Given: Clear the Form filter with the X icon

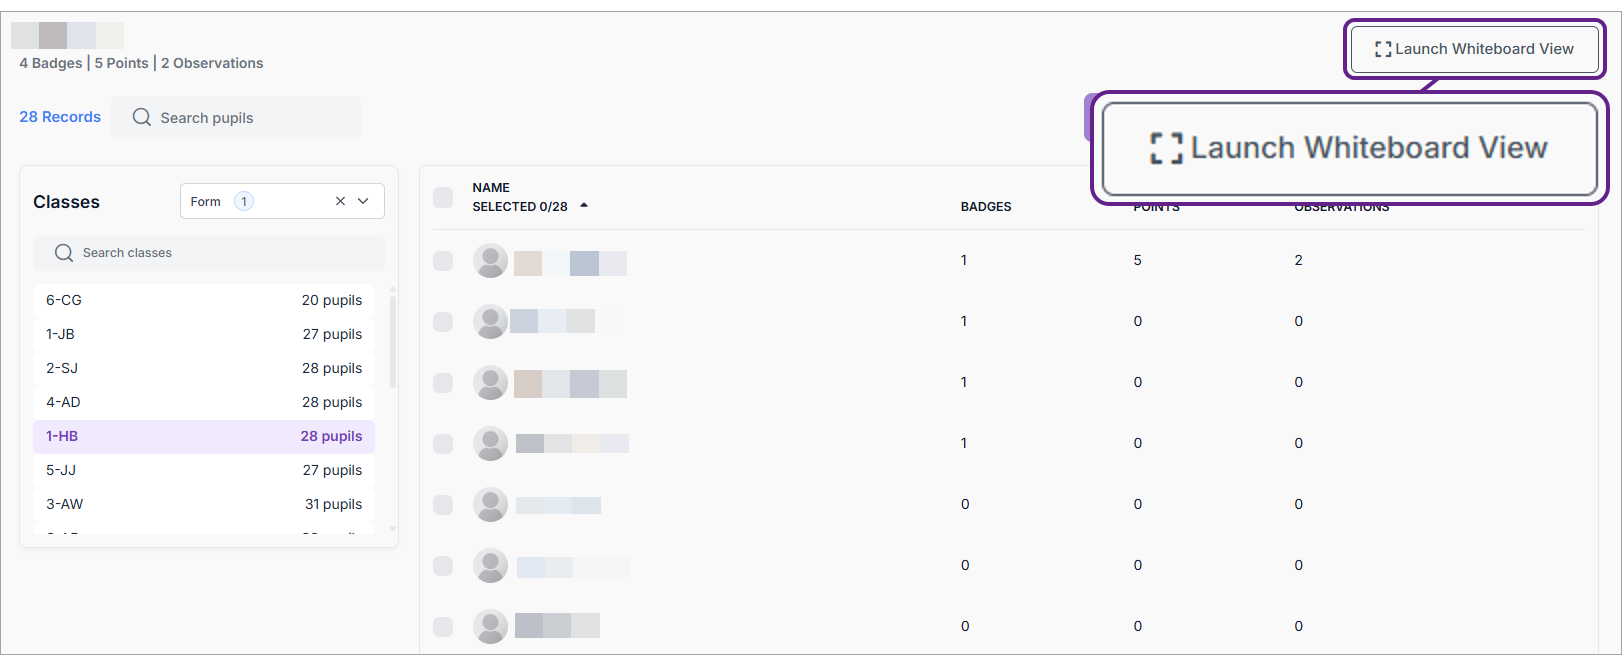Looking at the screenshot, I should pyautogui.click(x=340, y=201).
